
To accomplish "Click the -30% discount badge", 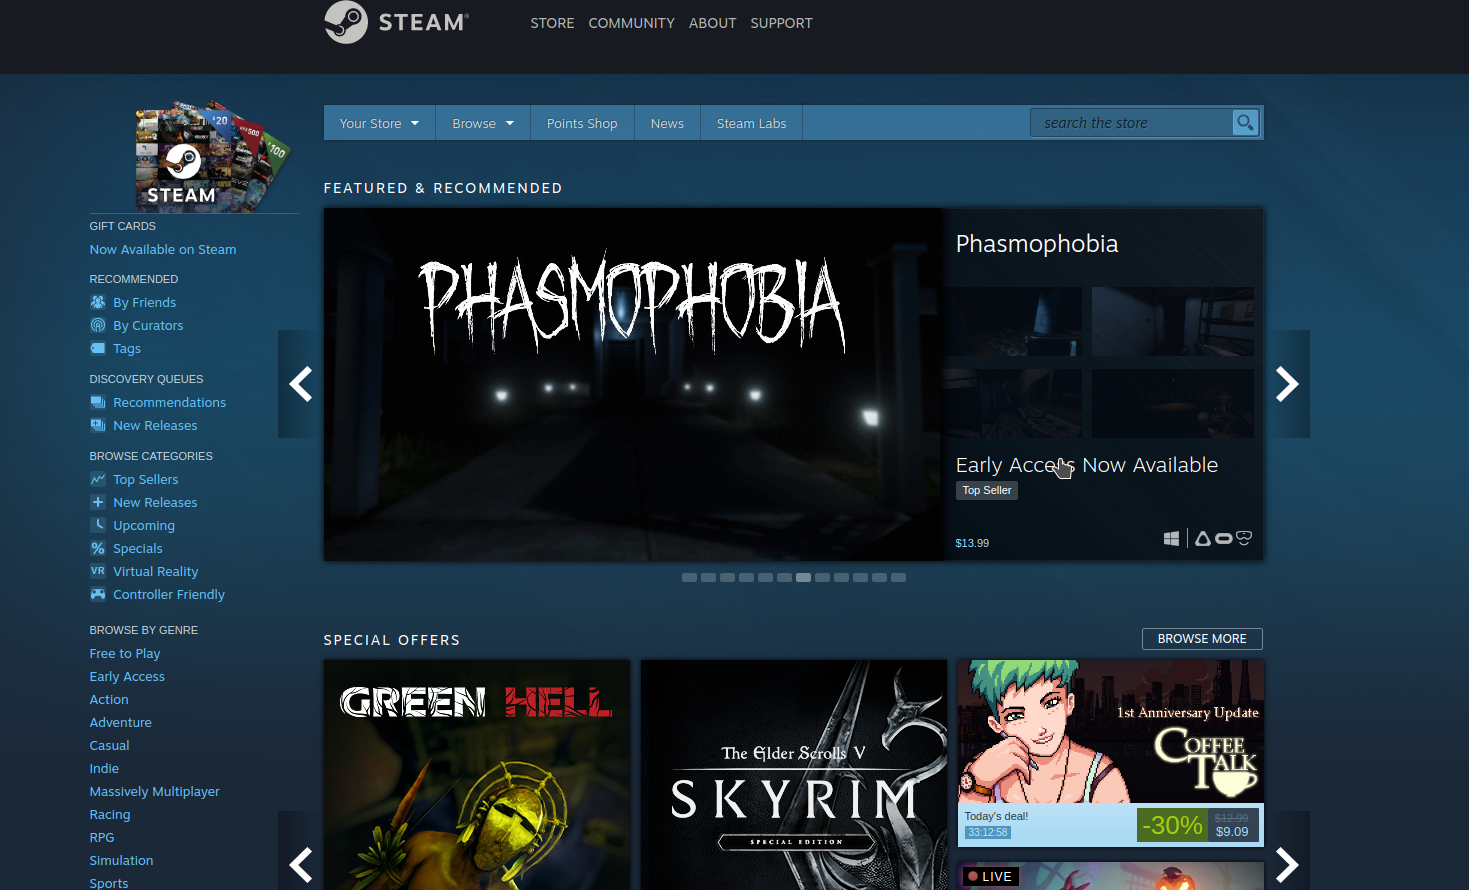I will pos(1172,825).
